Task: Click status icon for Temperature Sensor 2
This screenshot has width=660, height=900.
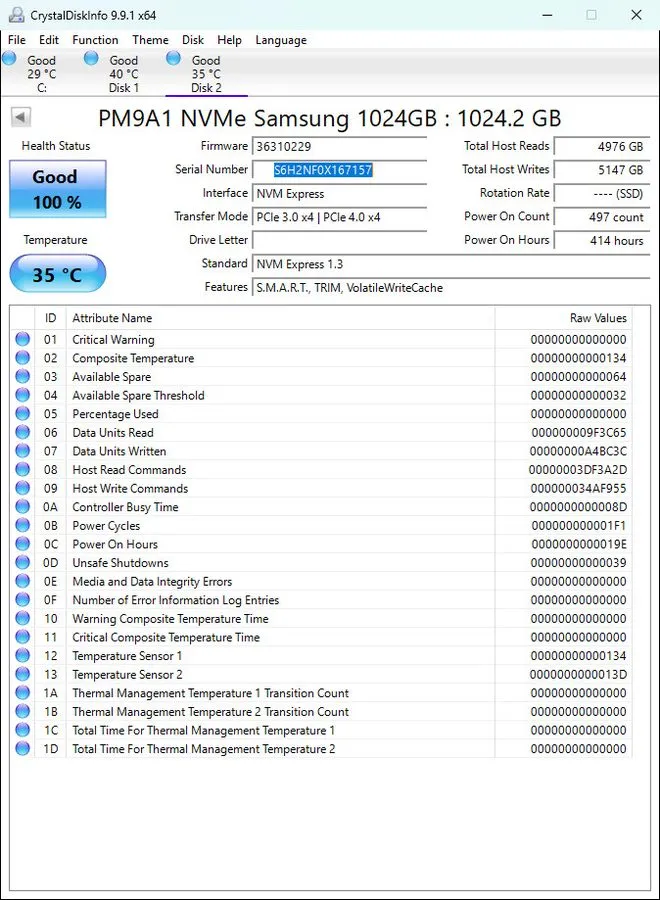Action: [22, 674]
